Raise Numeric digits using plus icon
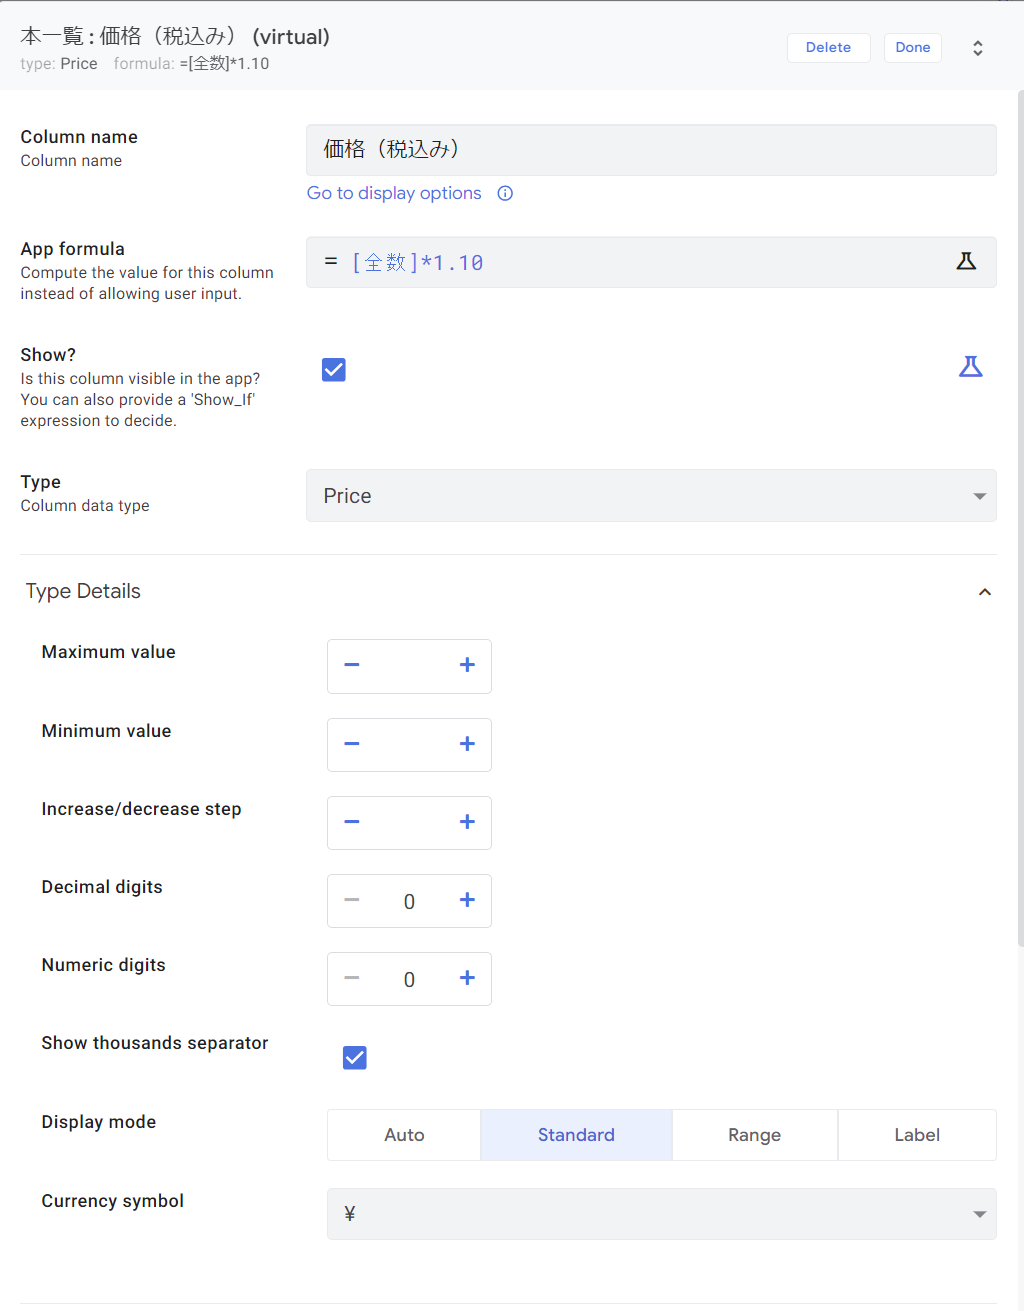The height and width of the screenshot is (1311, 1024). tap(467, 979)
